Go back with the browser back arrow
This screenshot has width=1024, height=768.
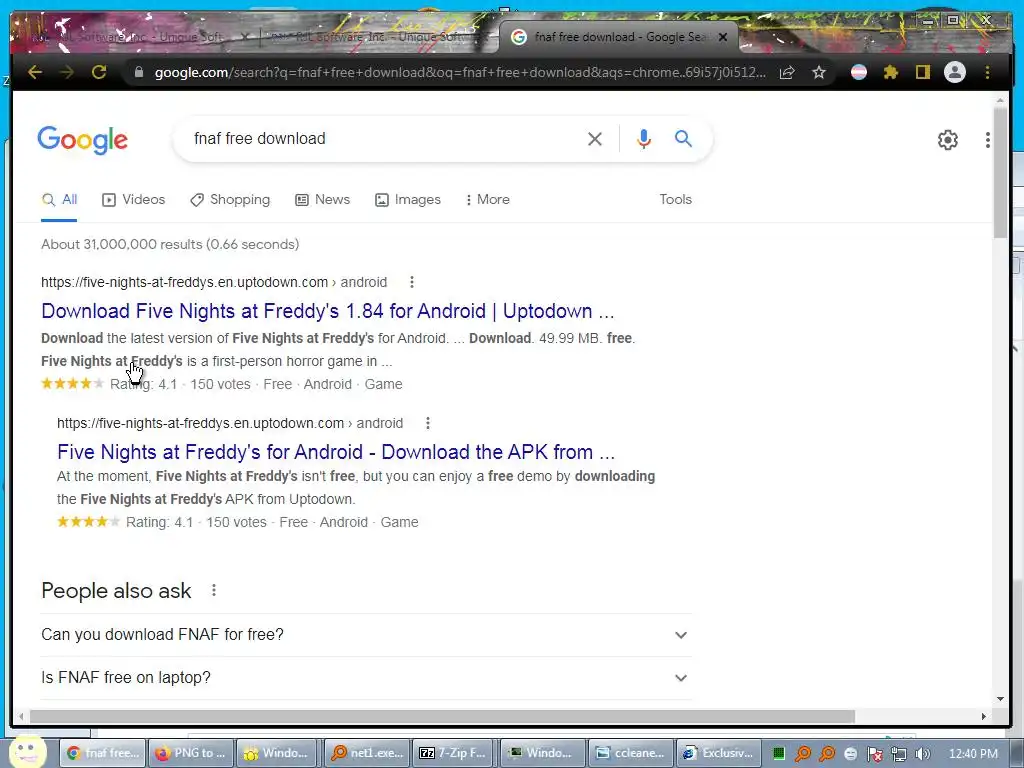point(35,72)
